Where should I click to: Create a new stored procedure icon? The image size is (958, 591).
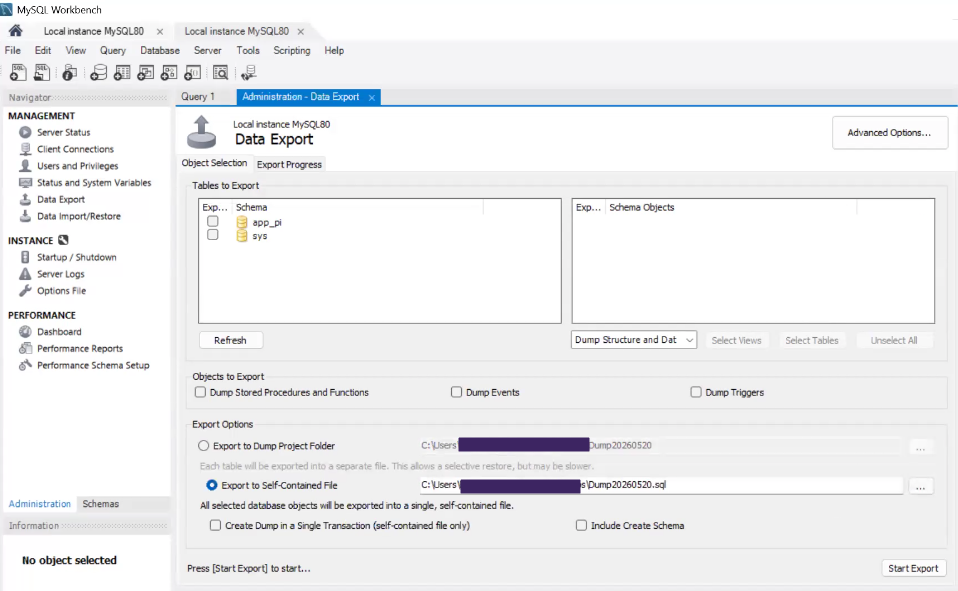pos(169,73)
